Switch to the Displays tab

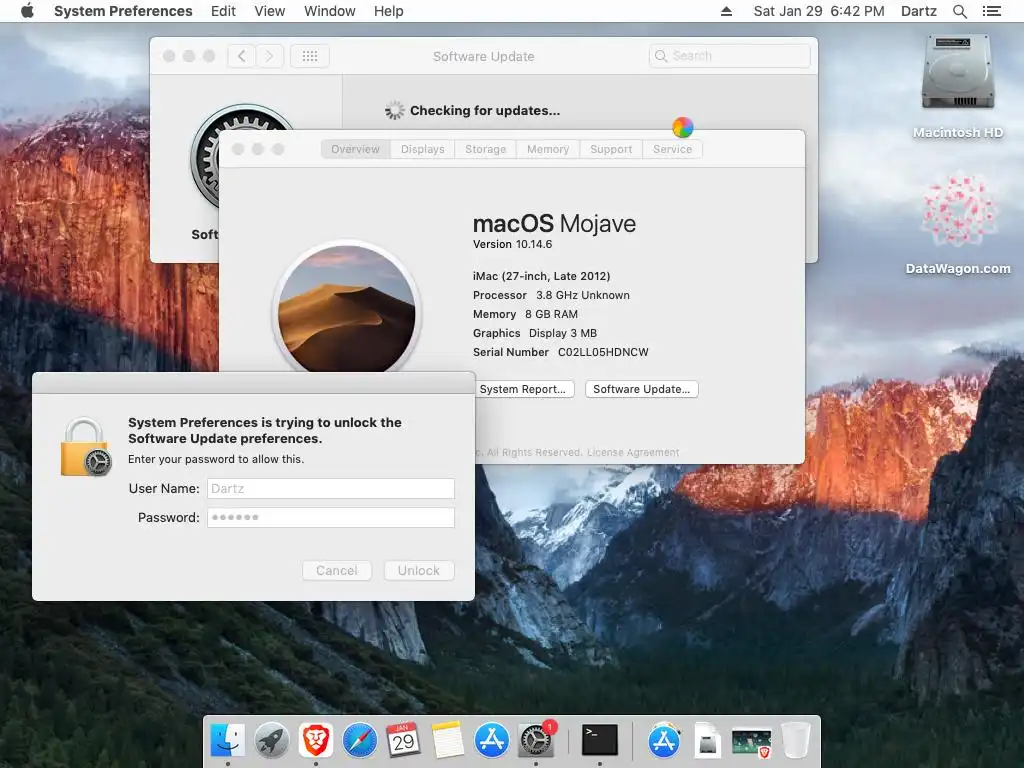click(x=423, y=149)
